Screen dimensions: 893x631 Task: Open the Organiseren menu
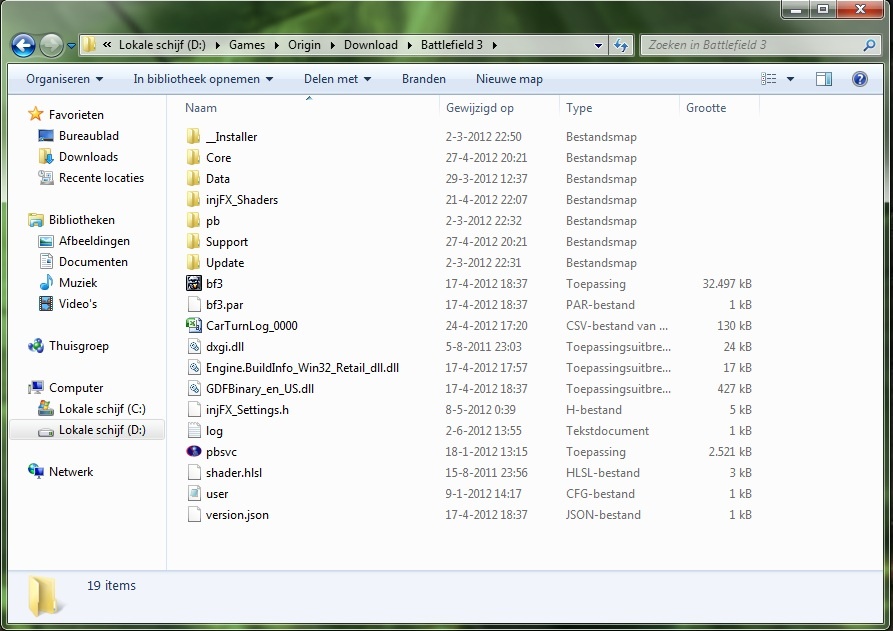(64, 79)
